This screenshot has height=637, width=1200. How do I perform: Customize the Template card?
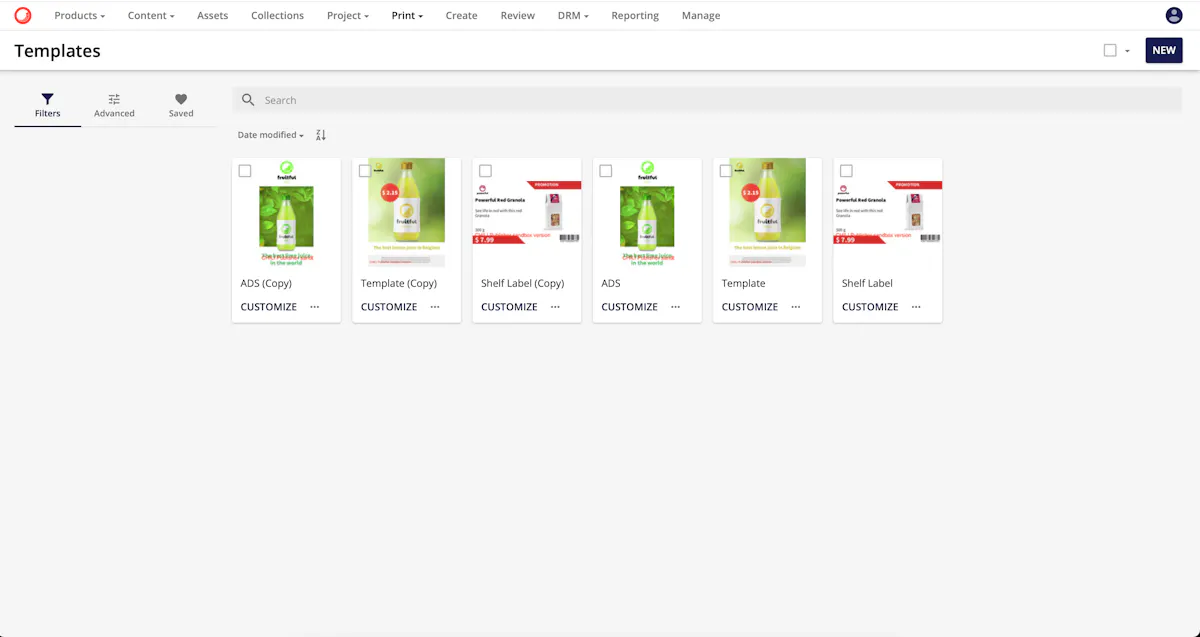pos(750,307)
